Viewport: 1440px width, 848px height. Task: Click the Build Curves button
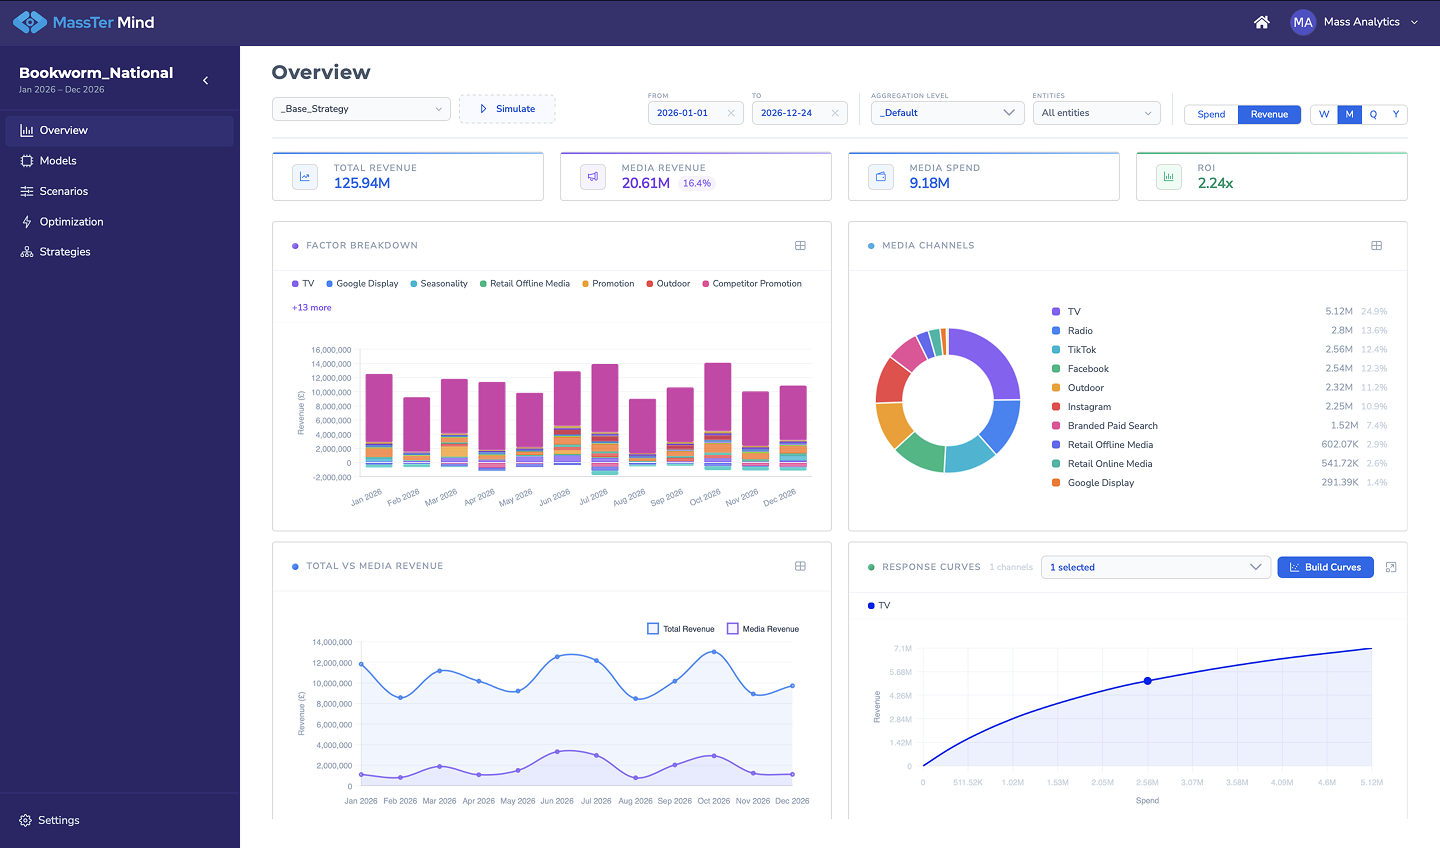[1325, 567]
